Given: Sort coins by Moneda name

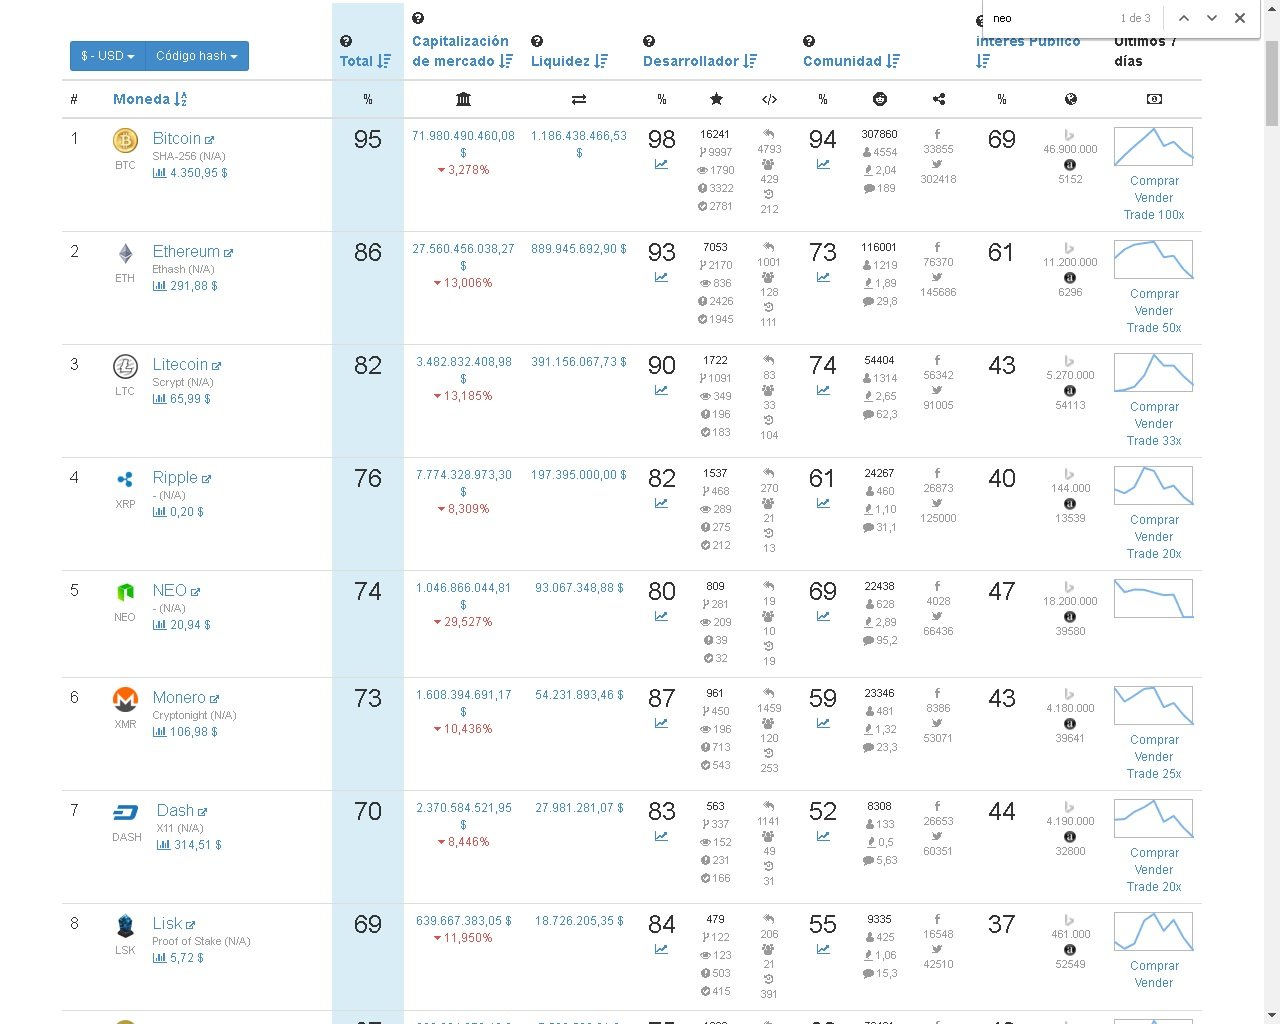Looking at the screenshot, I should (x=150, y=99).
